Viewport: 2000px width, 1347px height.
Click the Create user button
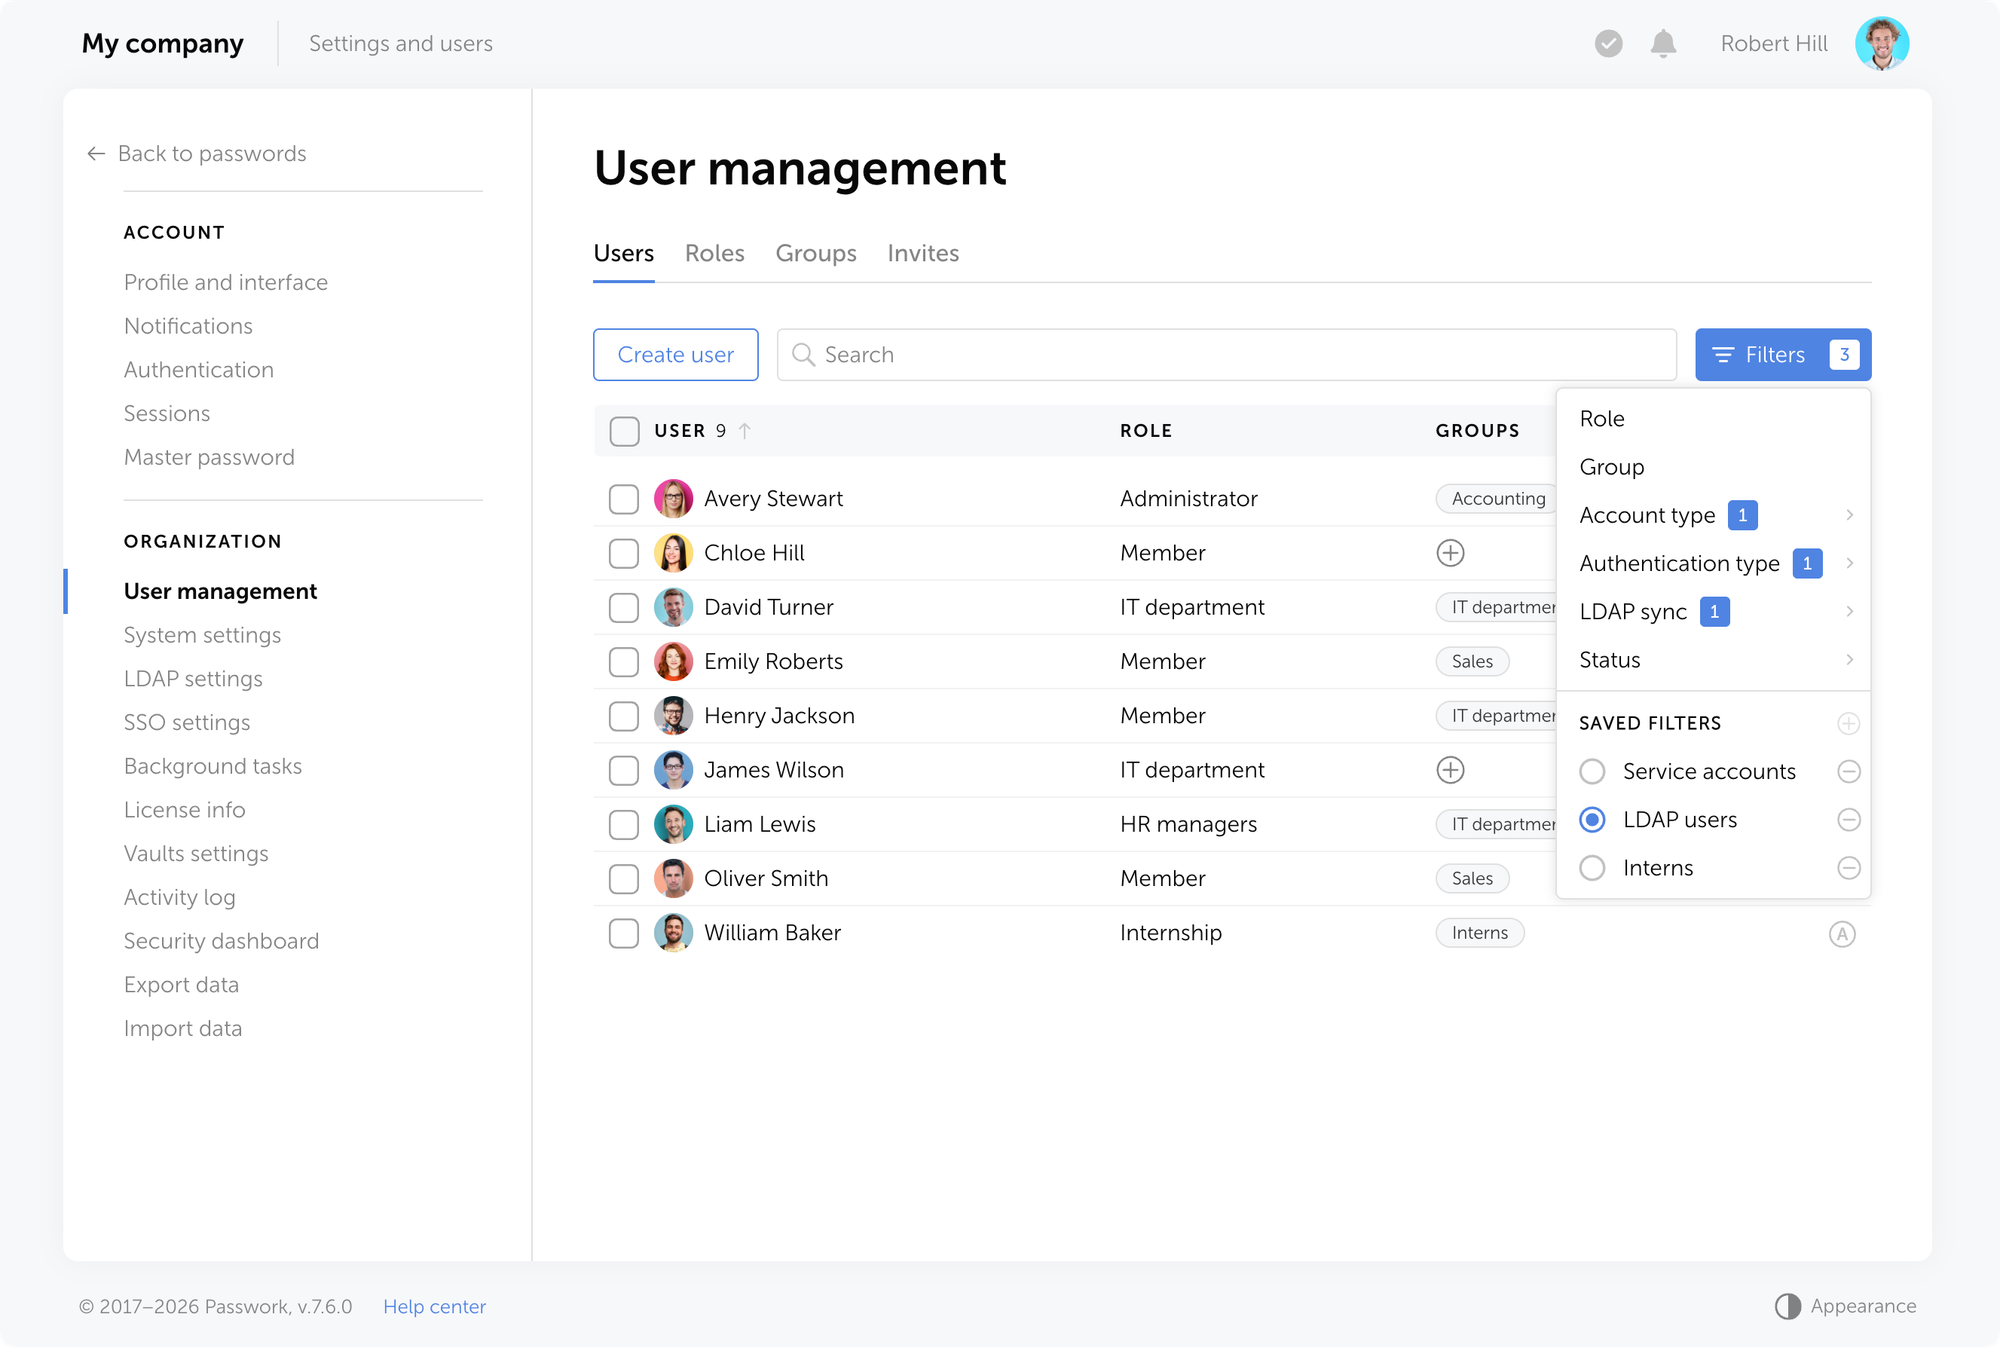click(675, 355)
